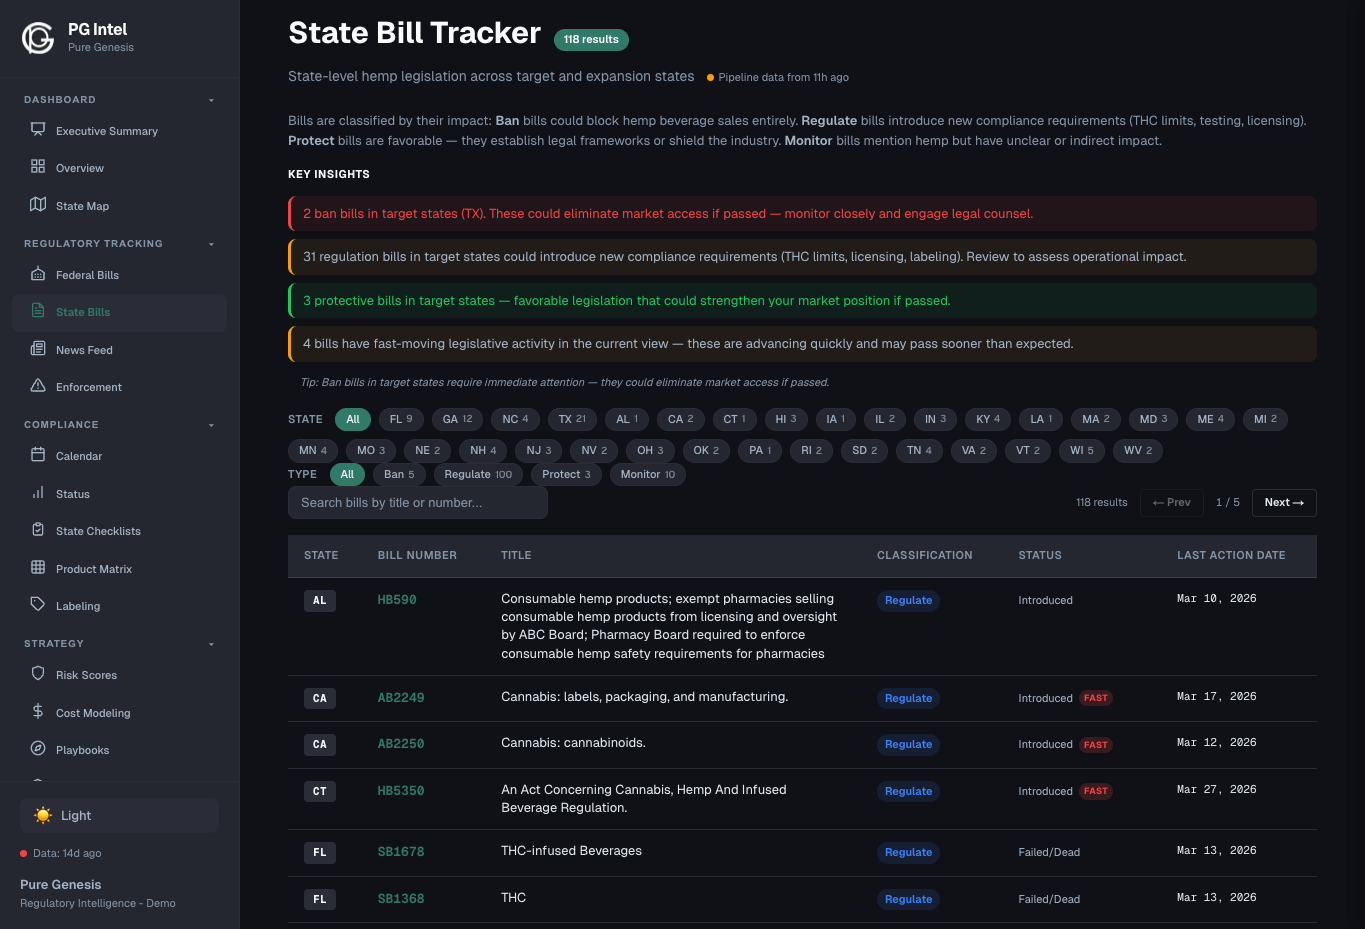Open the compliance Calendar

[x=78, y=456]
